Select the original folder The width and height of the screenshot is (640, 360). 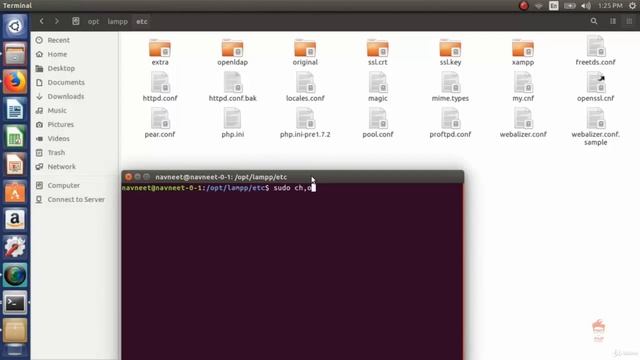(305, 52)
